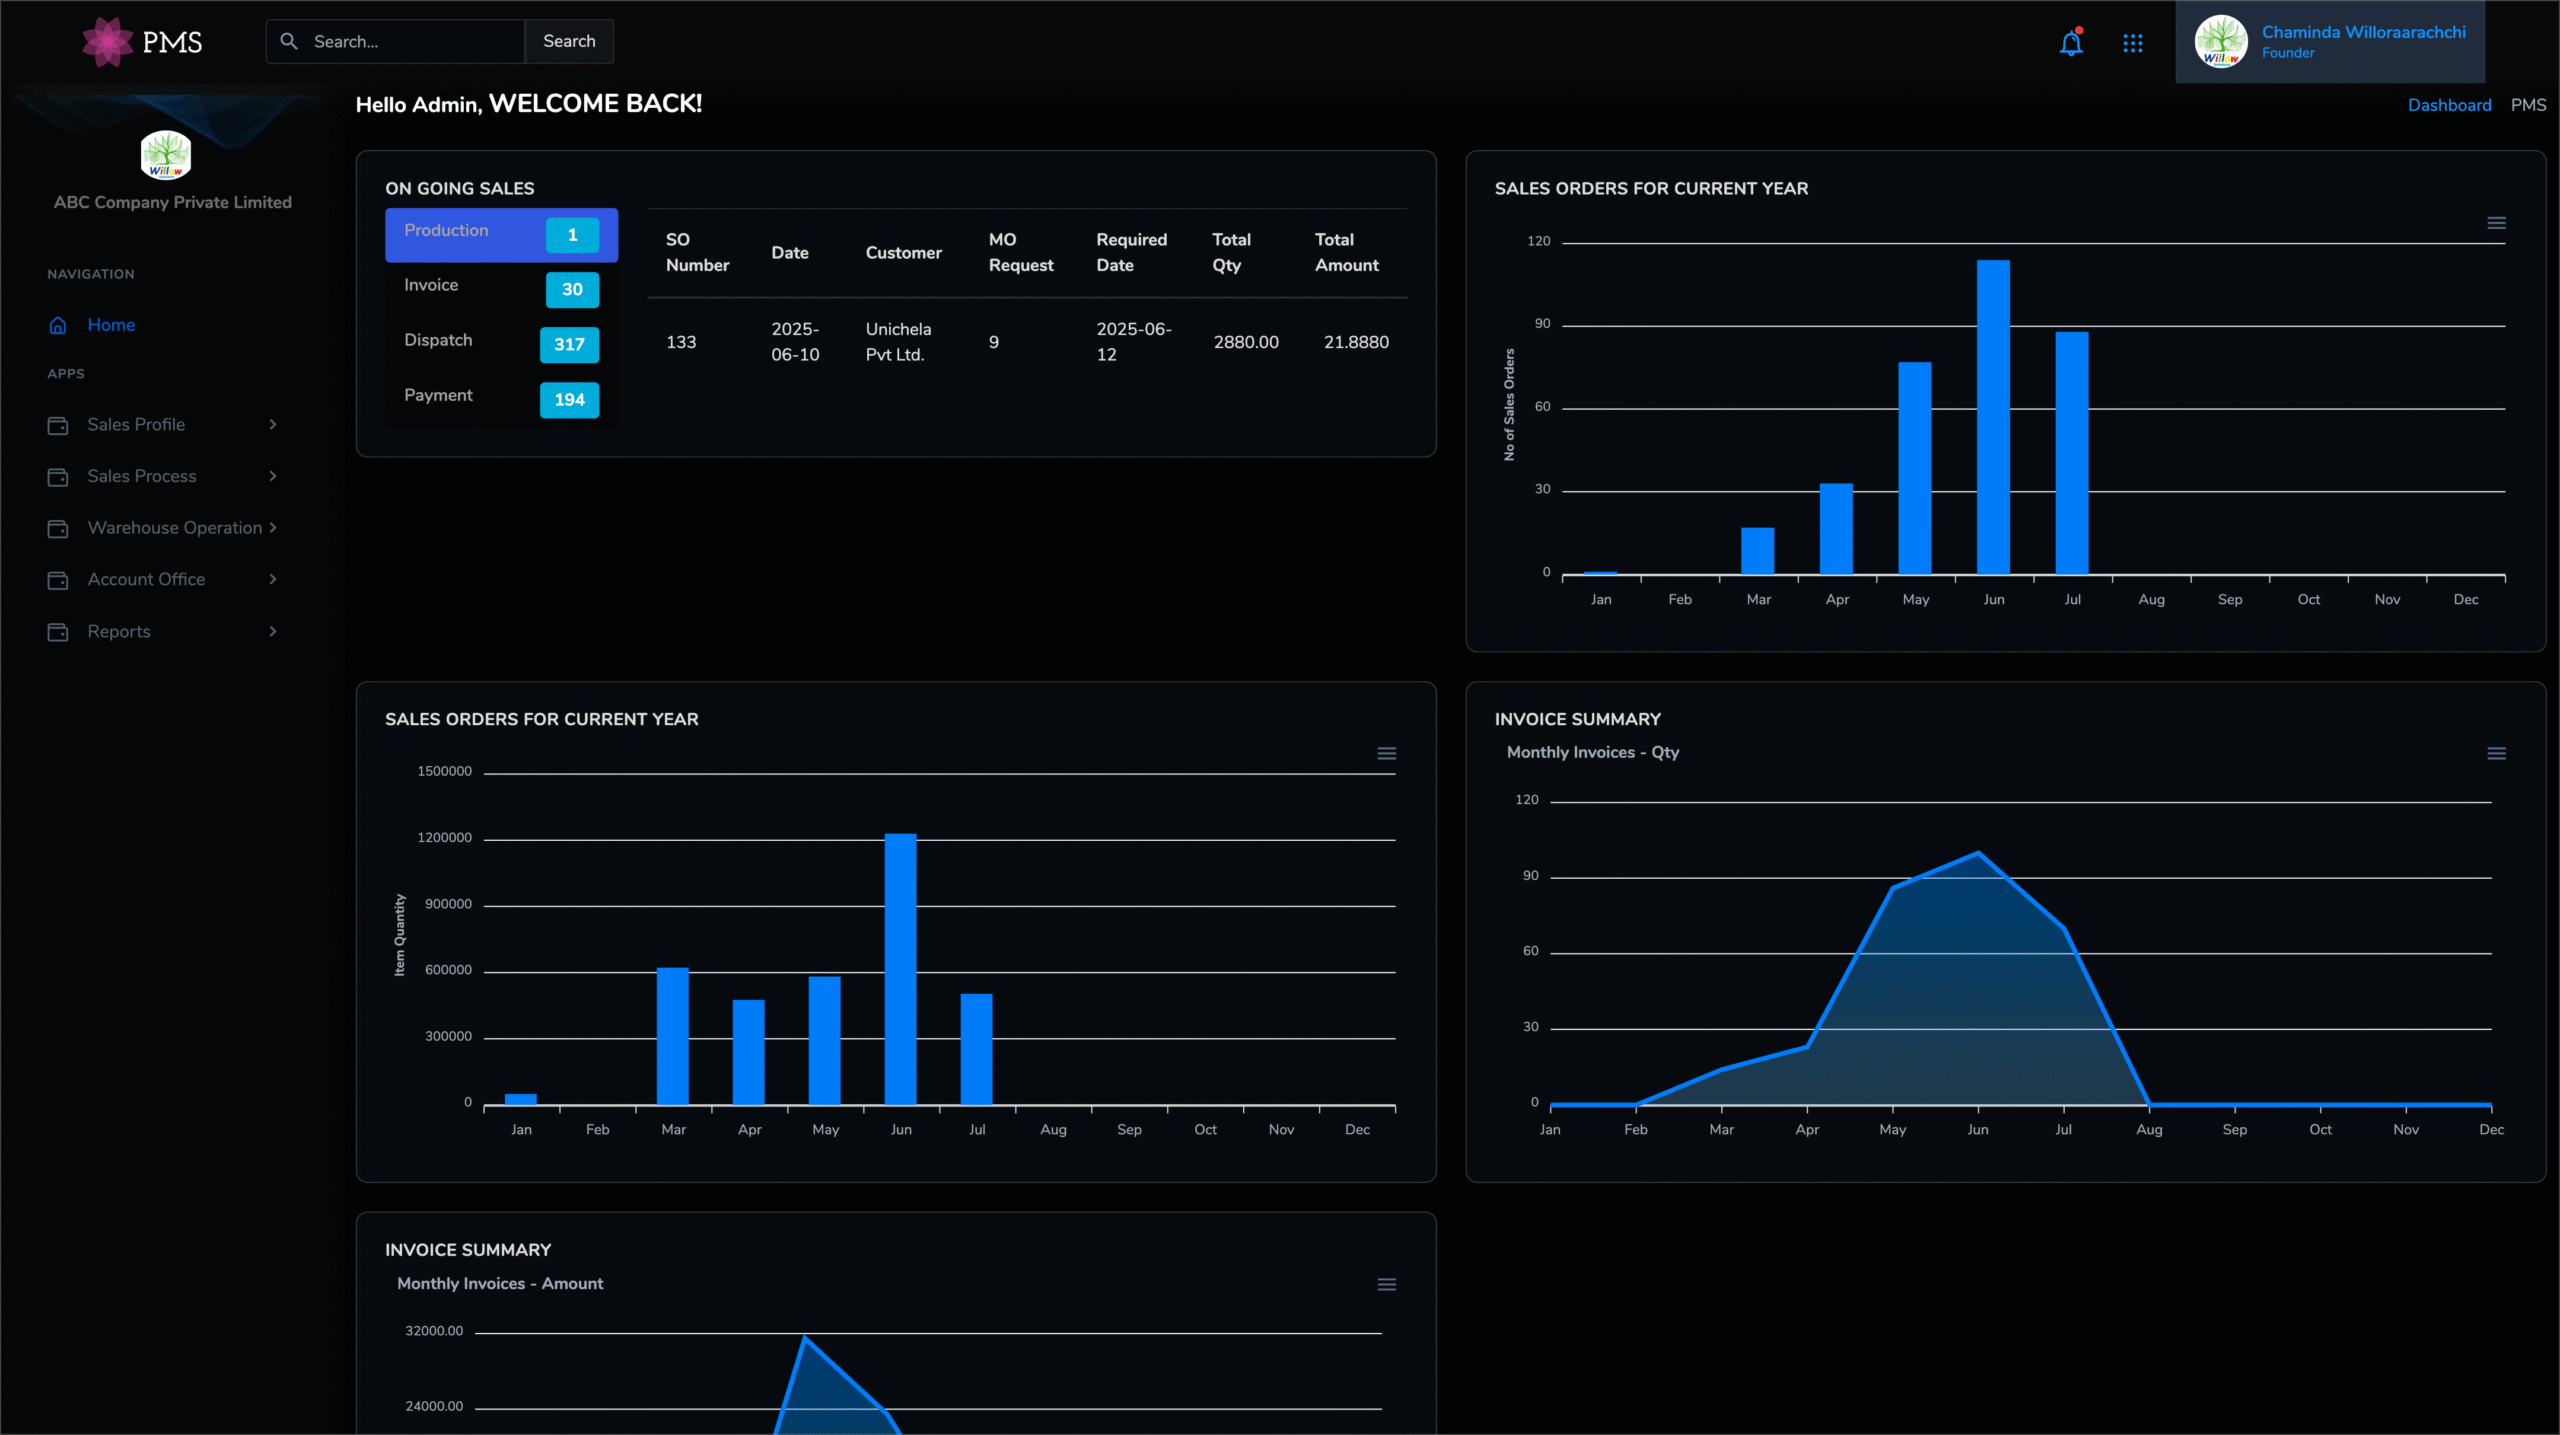Screen dimensions: 2560x1435
Task: Expand the Warehouse Operation chevron
Action: click(273, 527)
